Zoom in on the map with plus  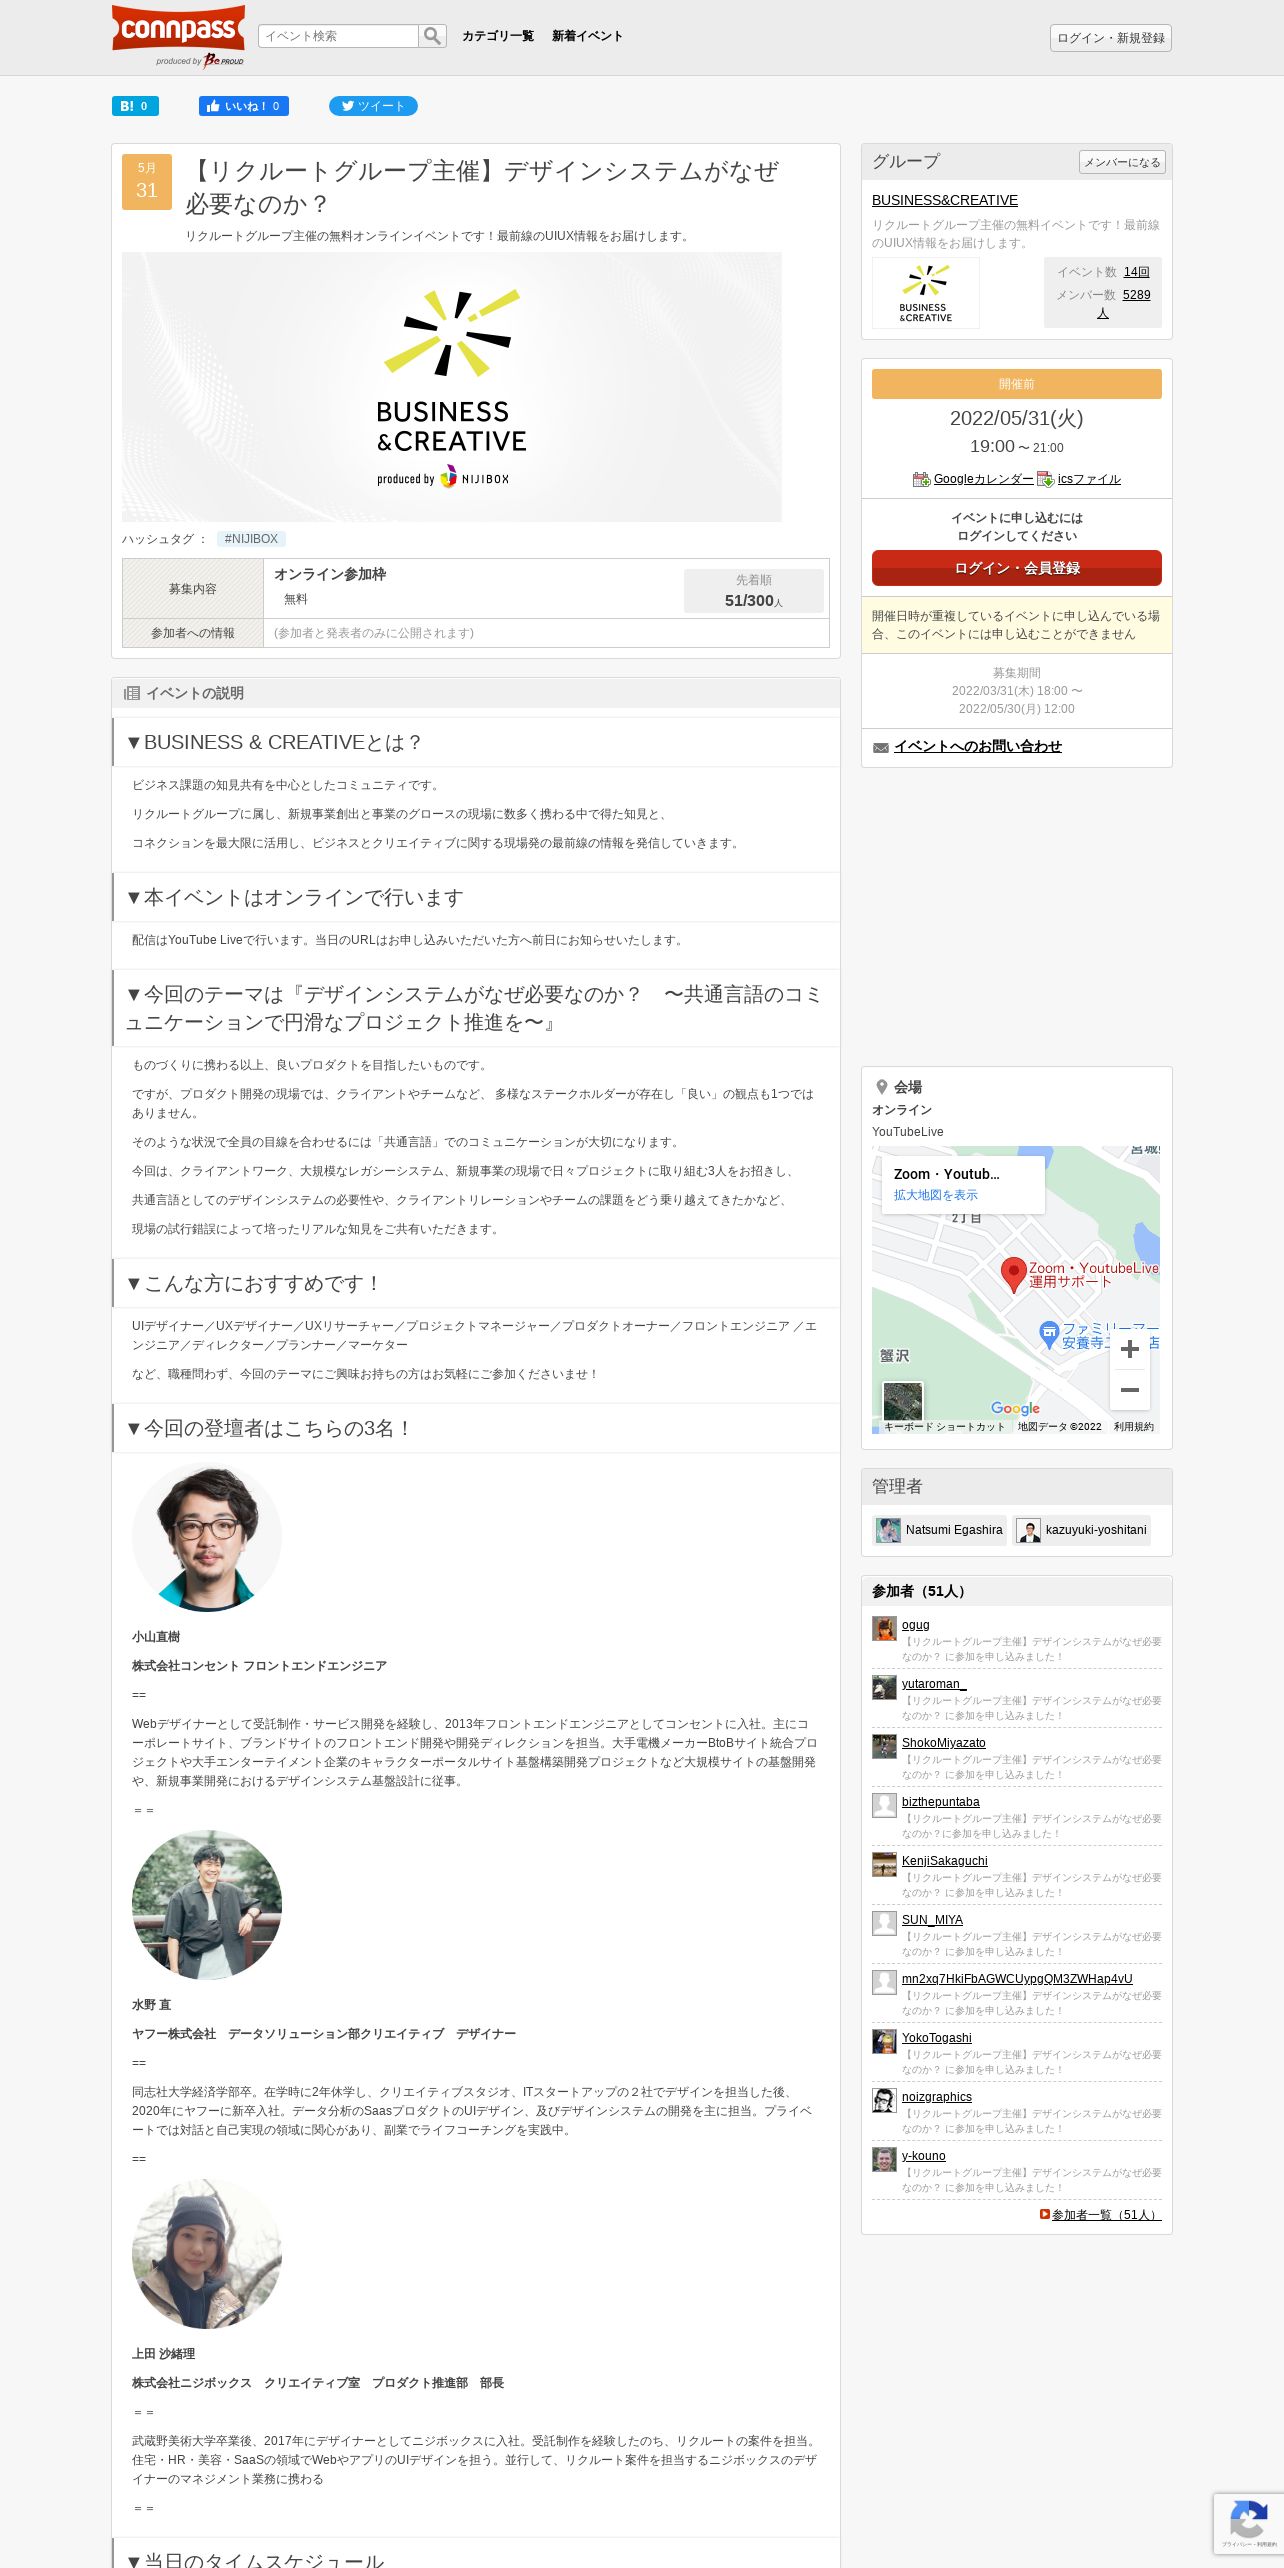point(1130,1349)
